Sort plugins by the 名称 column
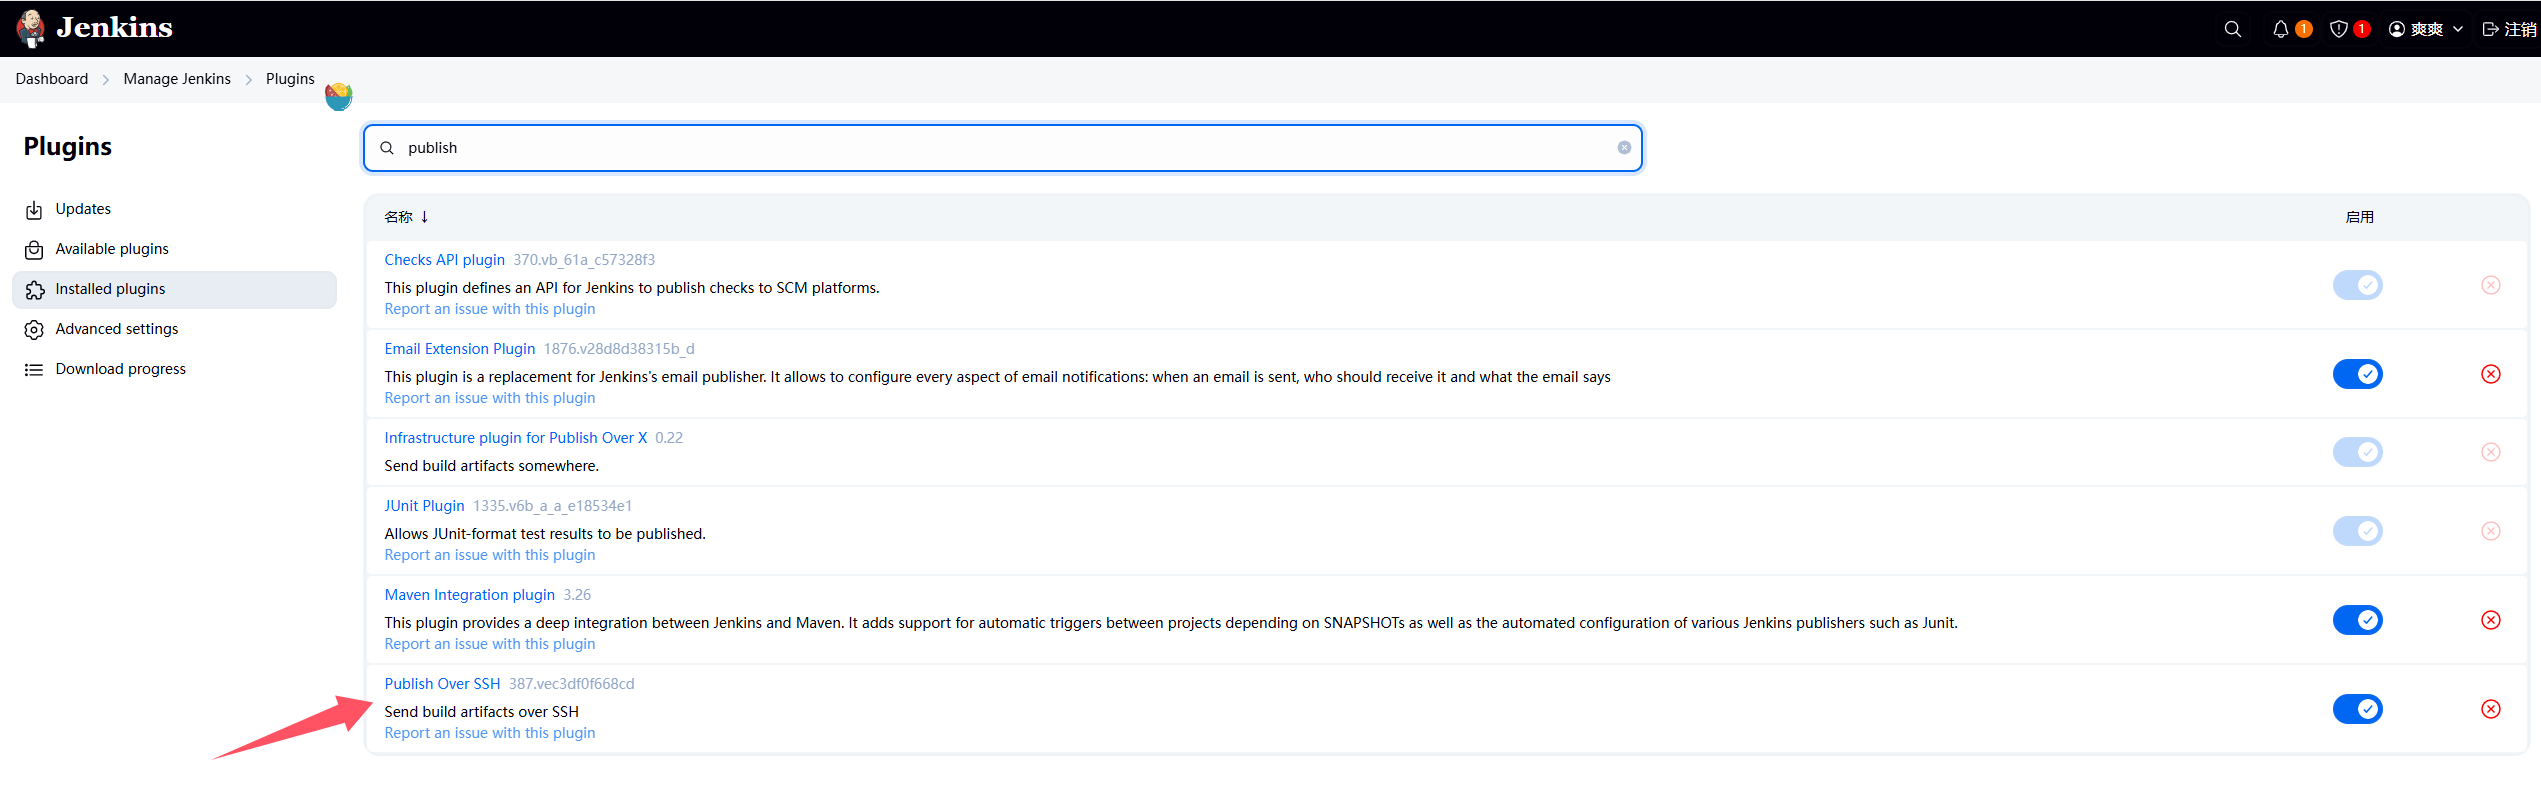This screenshot has height=791, width=2541. (406, 217)
